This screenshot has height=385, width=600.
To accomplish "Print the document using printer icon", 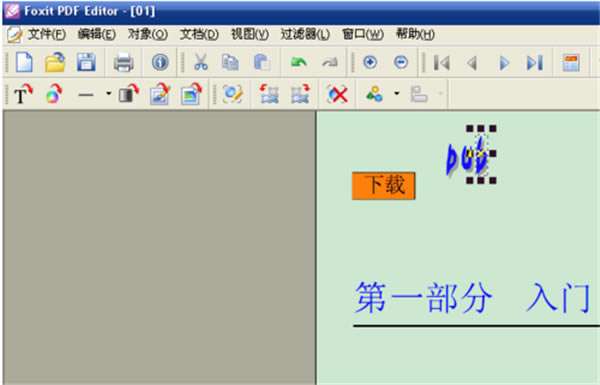I will point(124,62).
